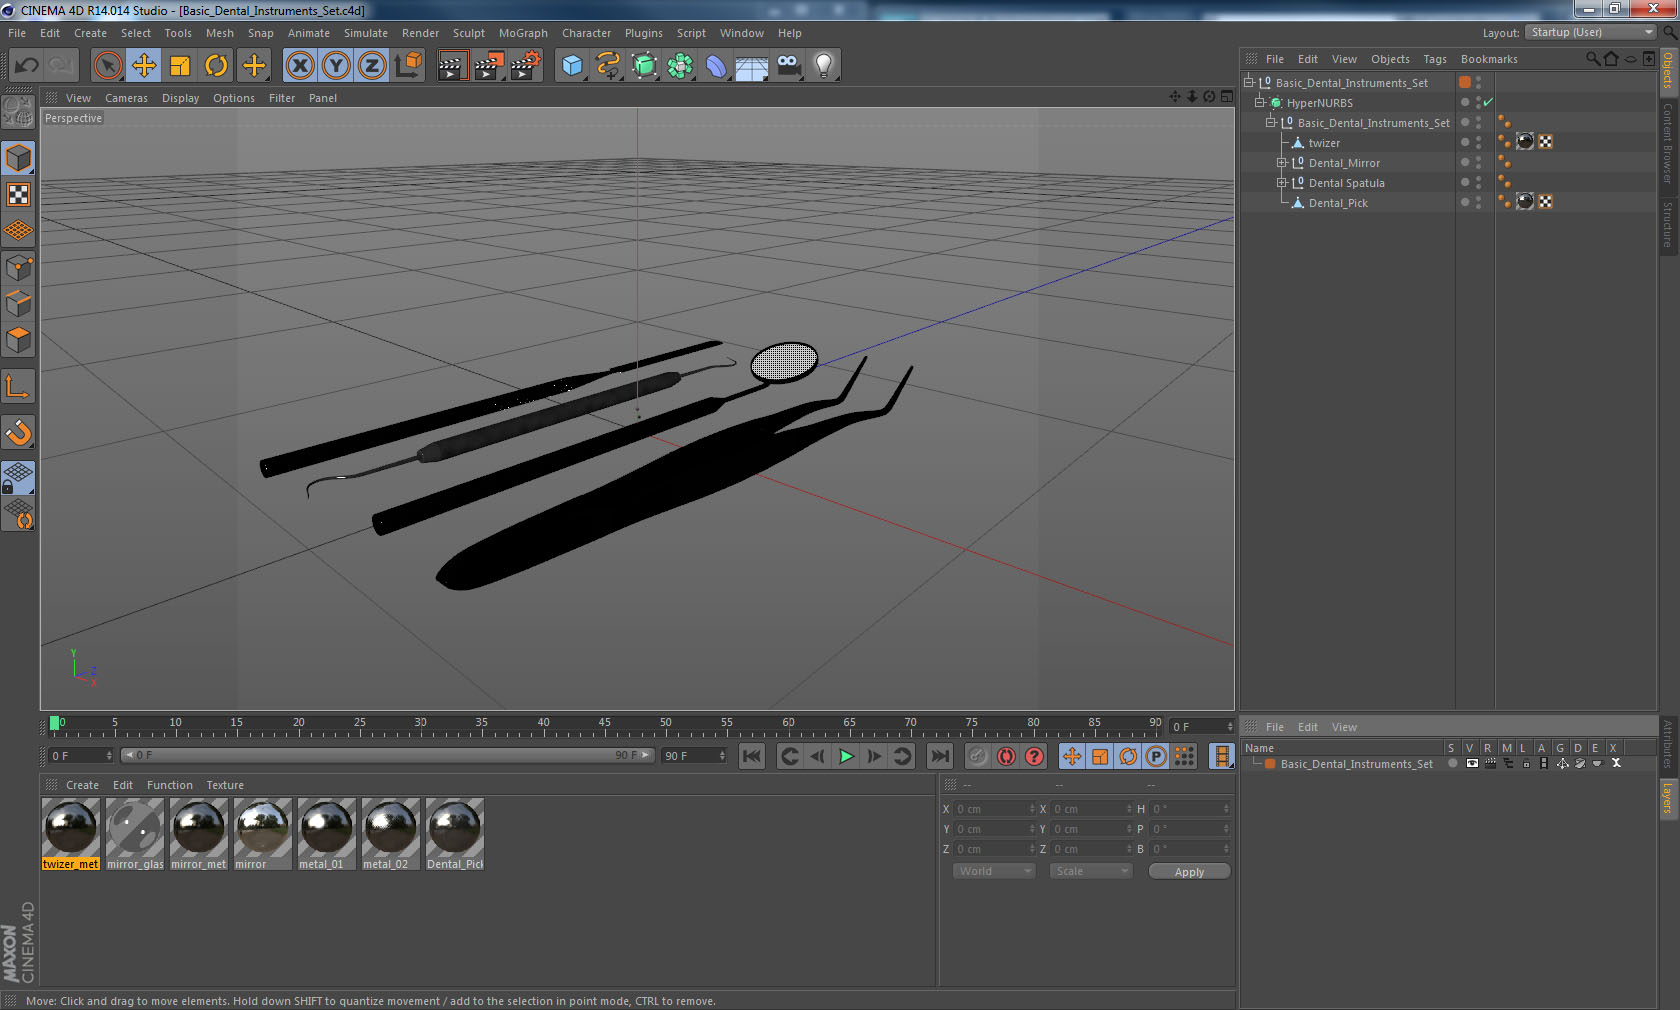
Task: Open the Light object icon
Action: tap(823, 66)
